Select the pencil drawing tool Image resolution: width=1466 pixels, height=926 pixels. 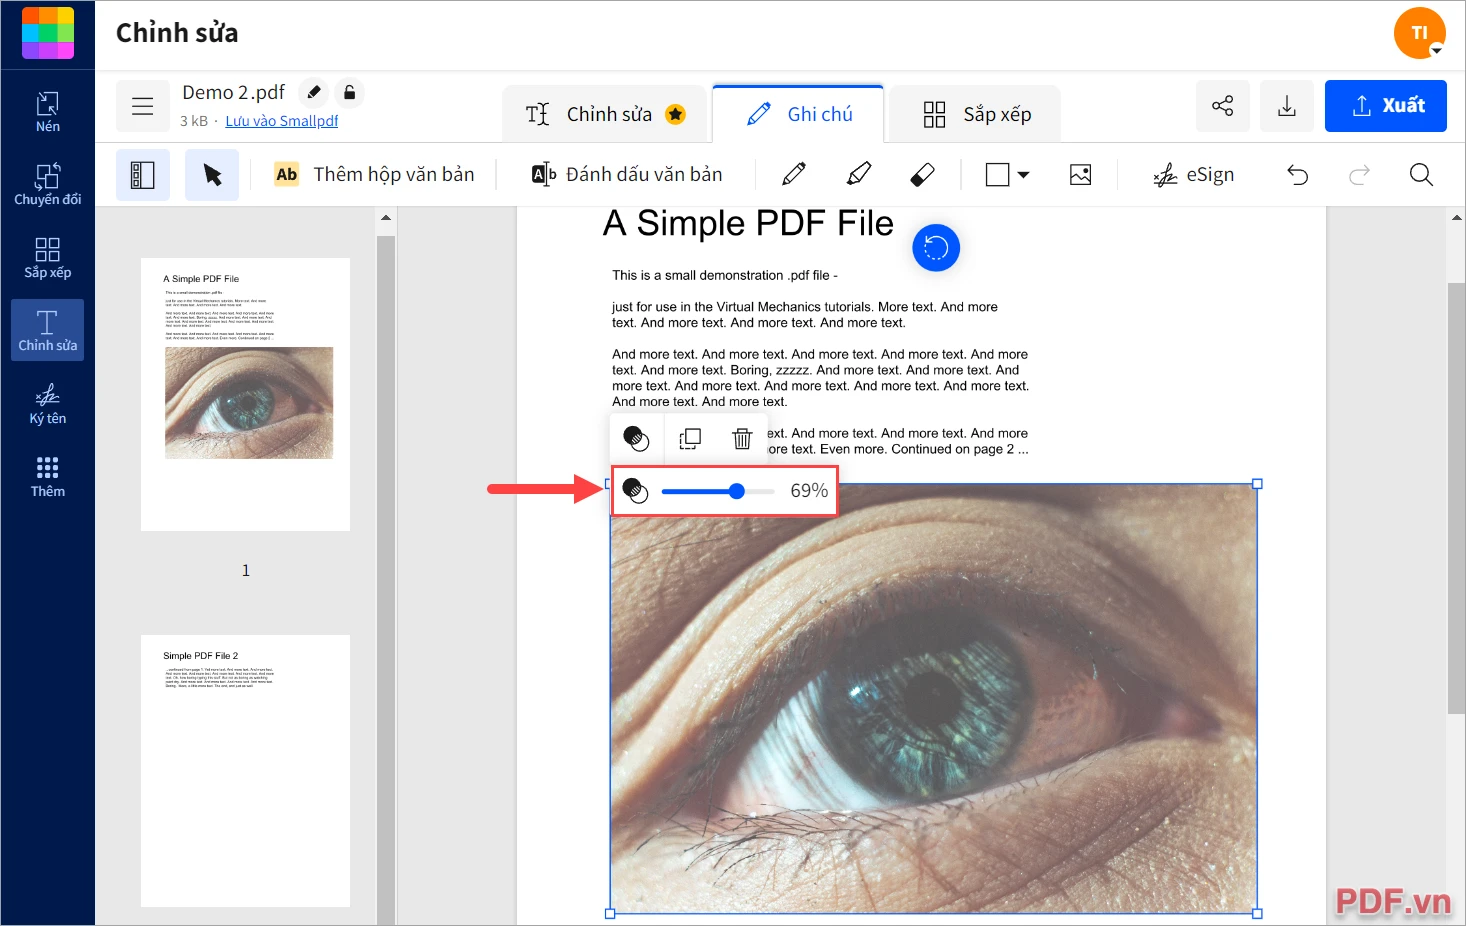point(794,175)
